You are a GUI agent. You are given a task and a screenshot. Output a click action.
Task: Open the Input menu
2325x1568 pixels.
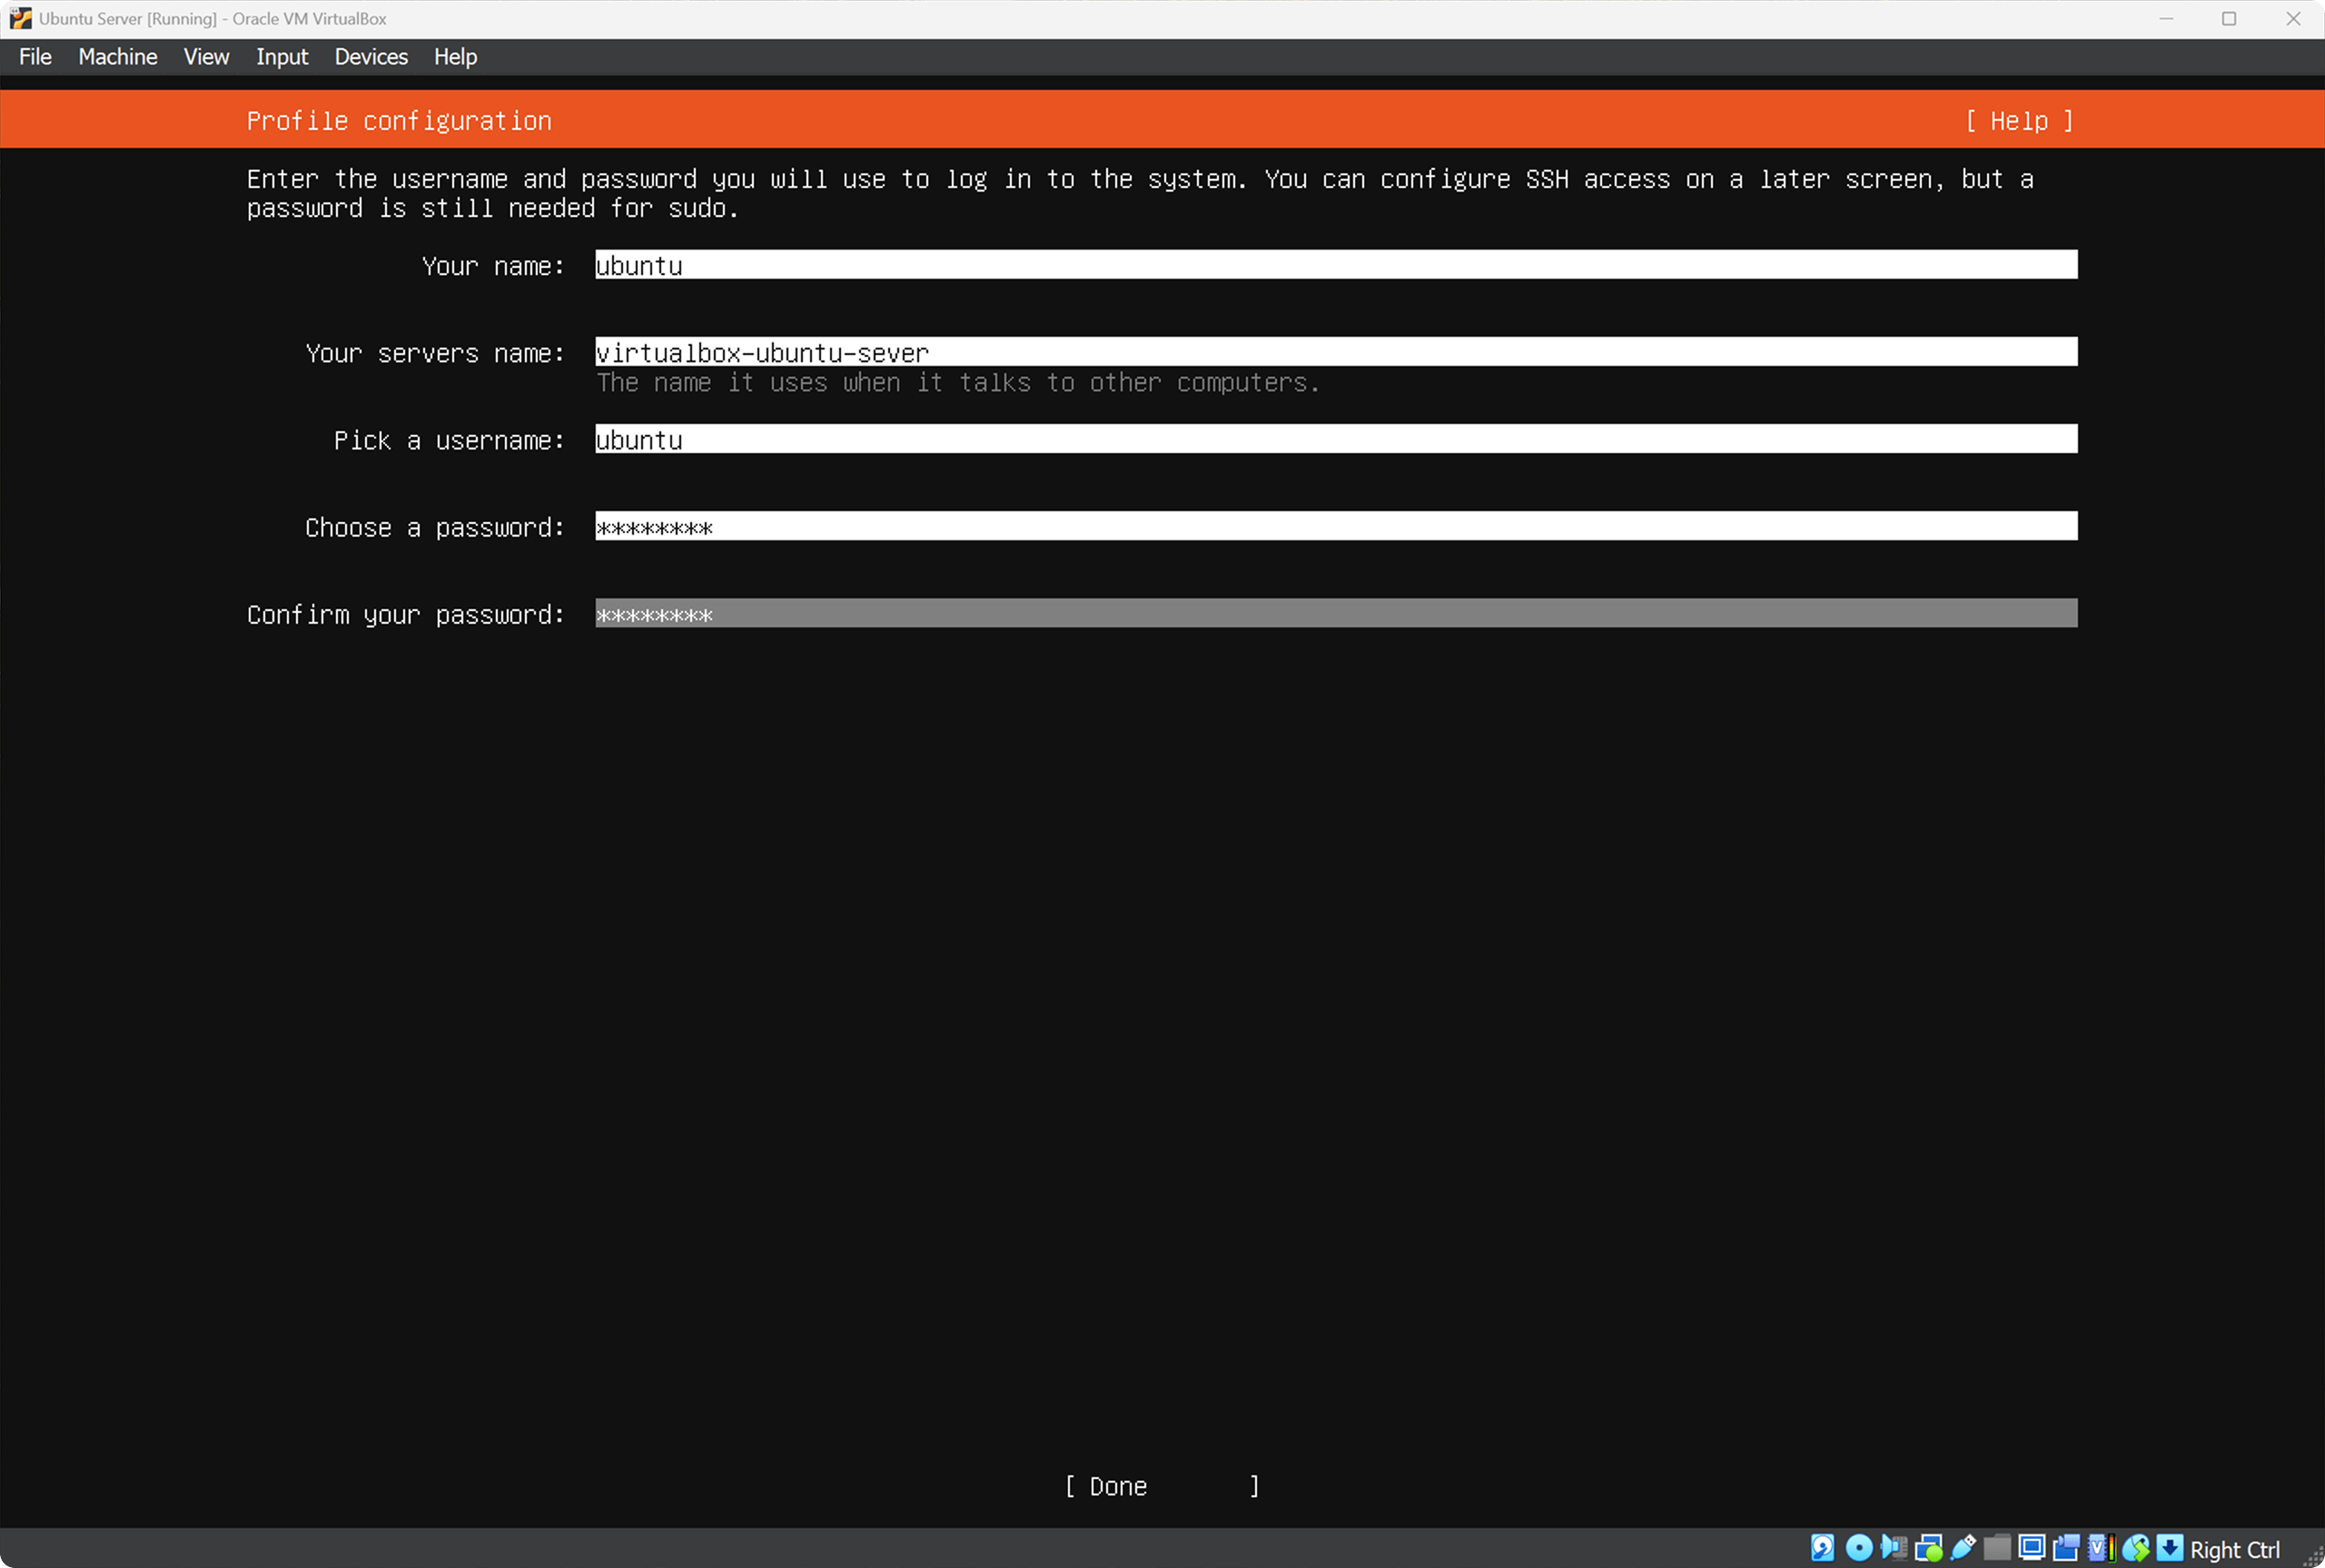click(x=281, y=57)
